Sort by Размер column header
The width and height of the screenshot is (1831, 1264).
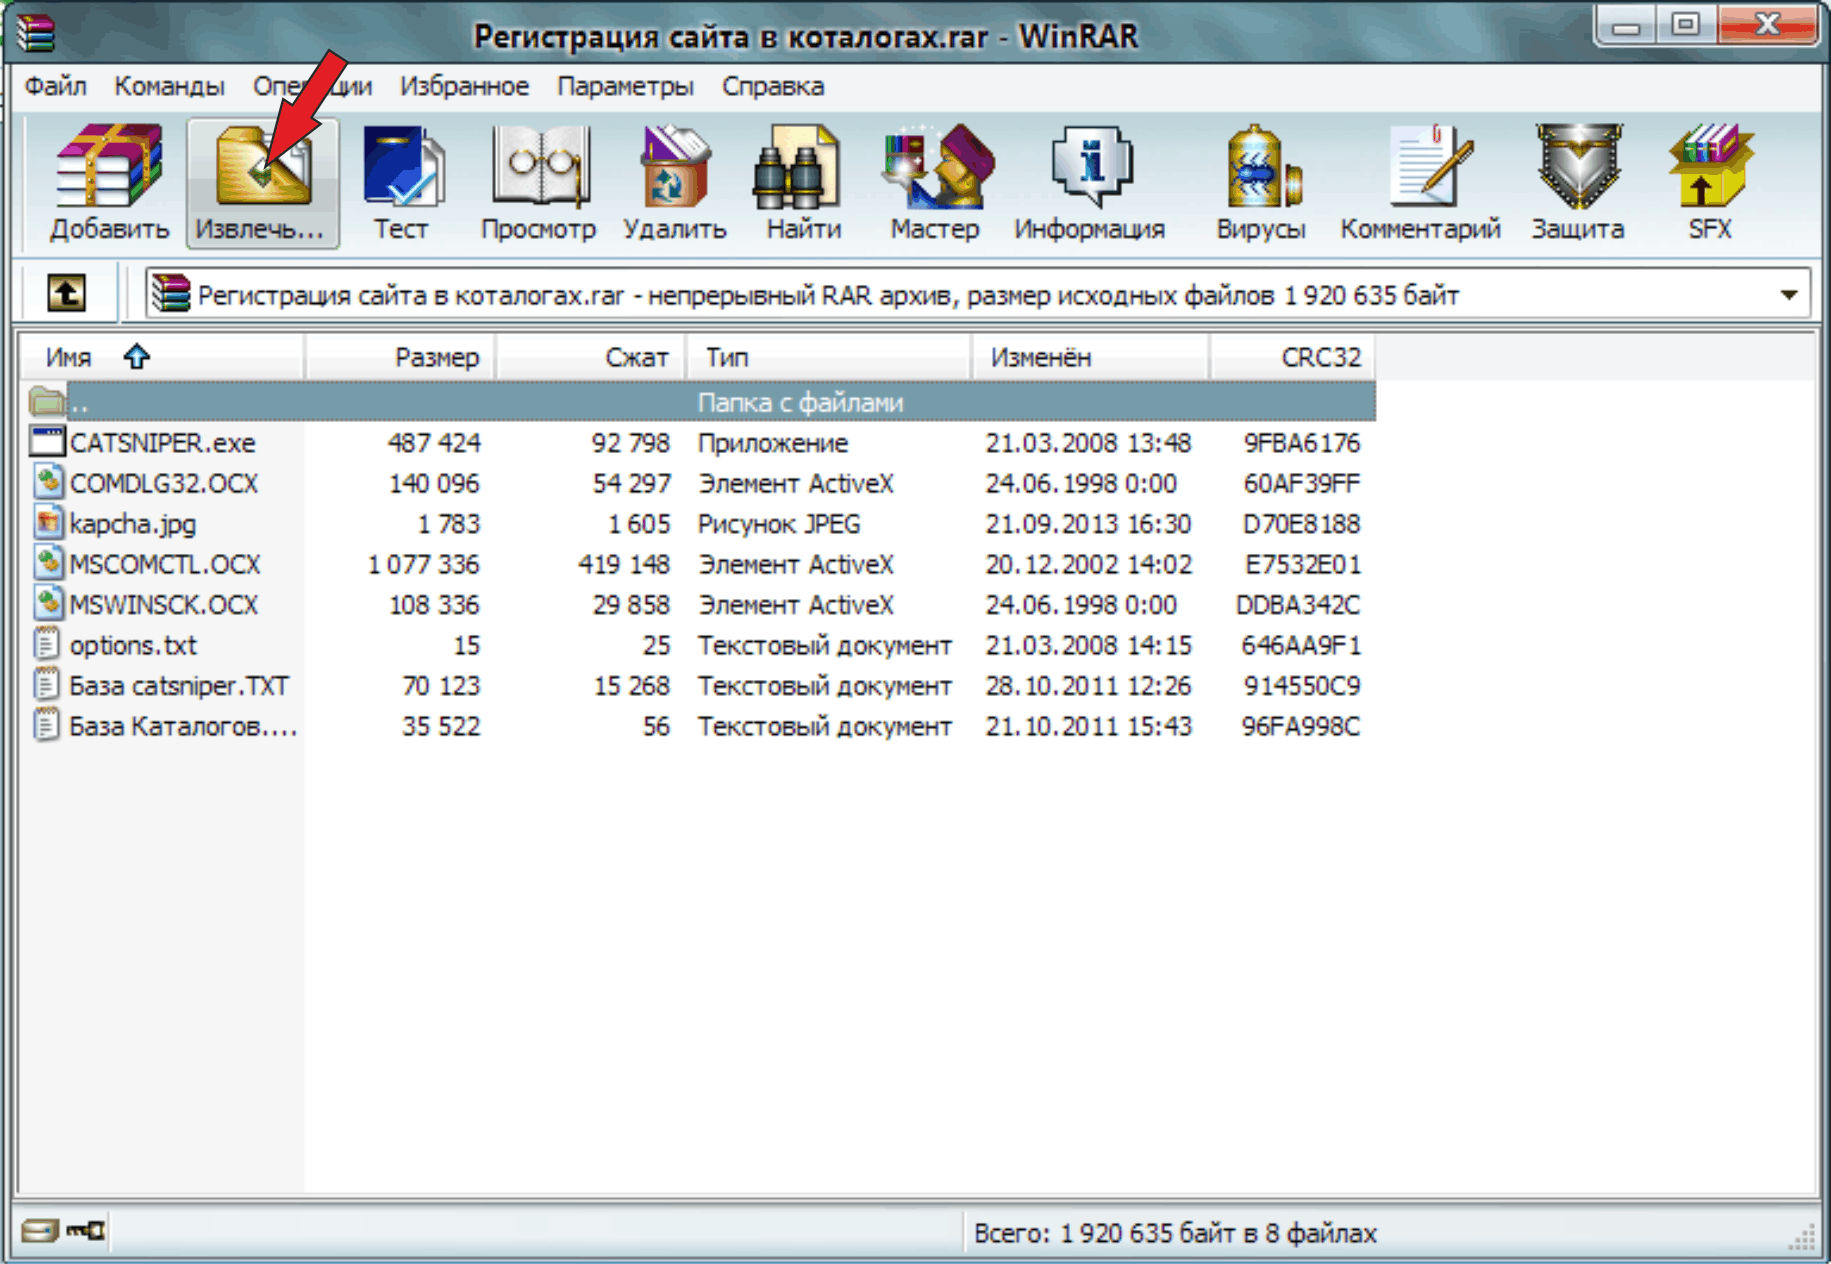click(400, 357)
